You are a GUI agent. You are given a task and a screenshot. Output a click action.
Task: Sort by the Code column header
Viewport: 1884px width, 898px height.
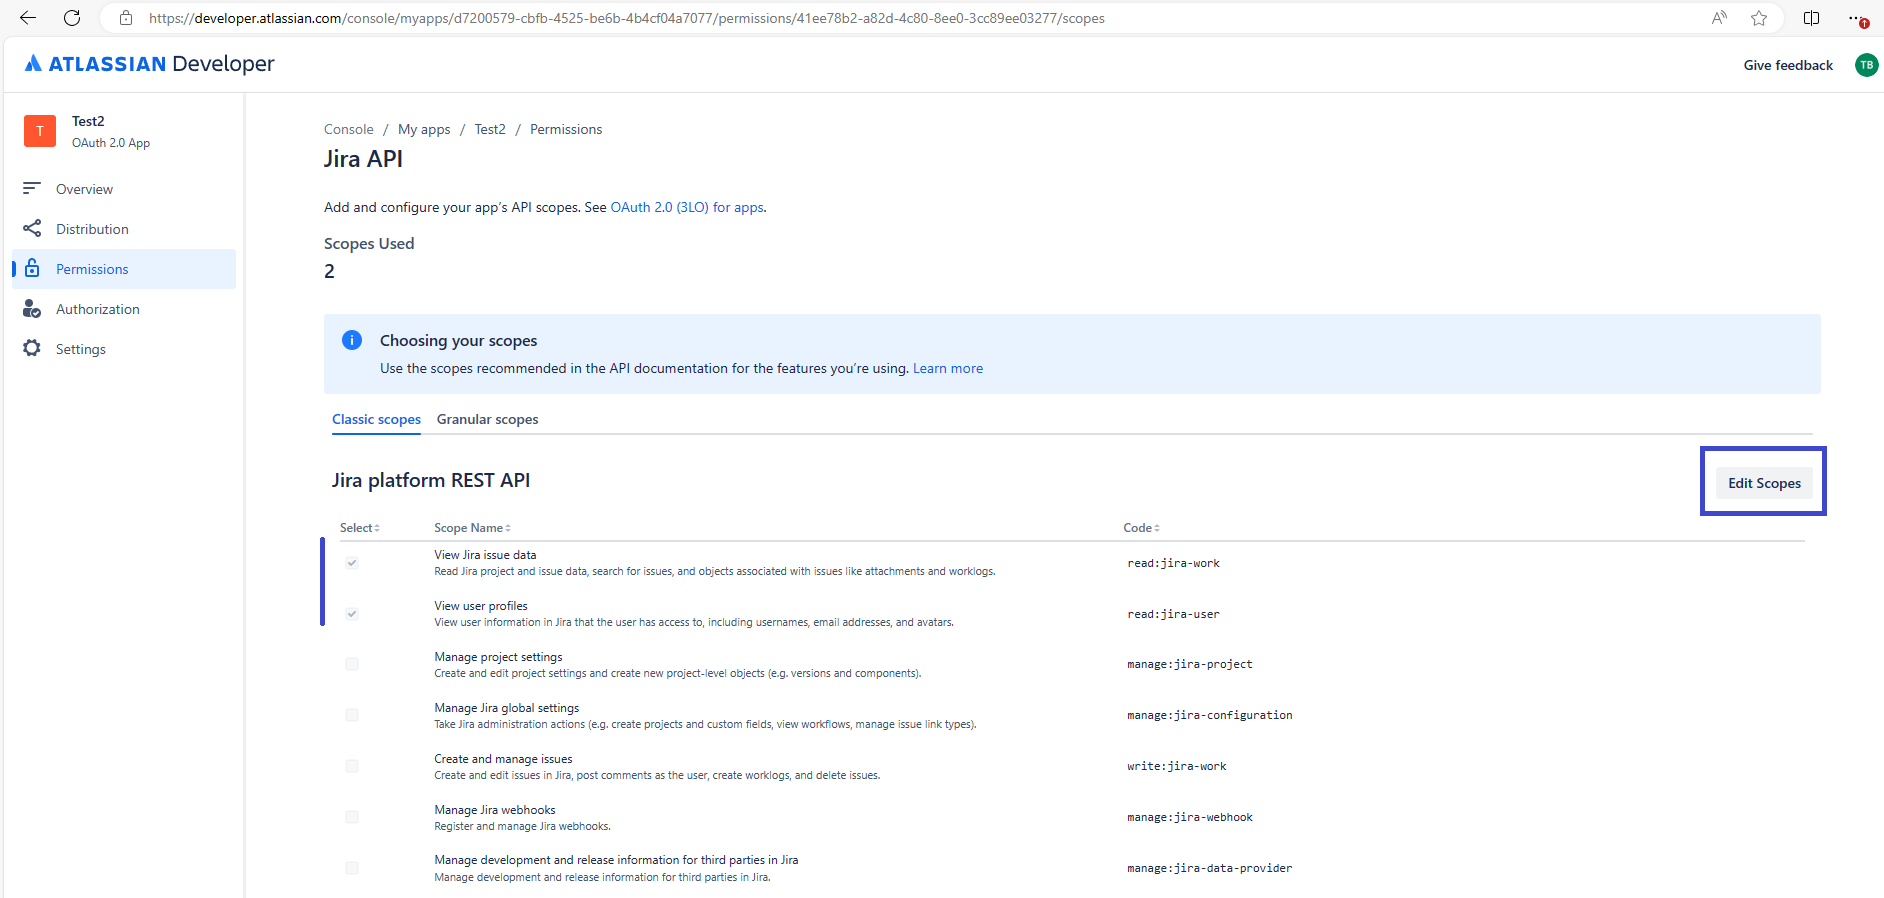click(1141, 528)
